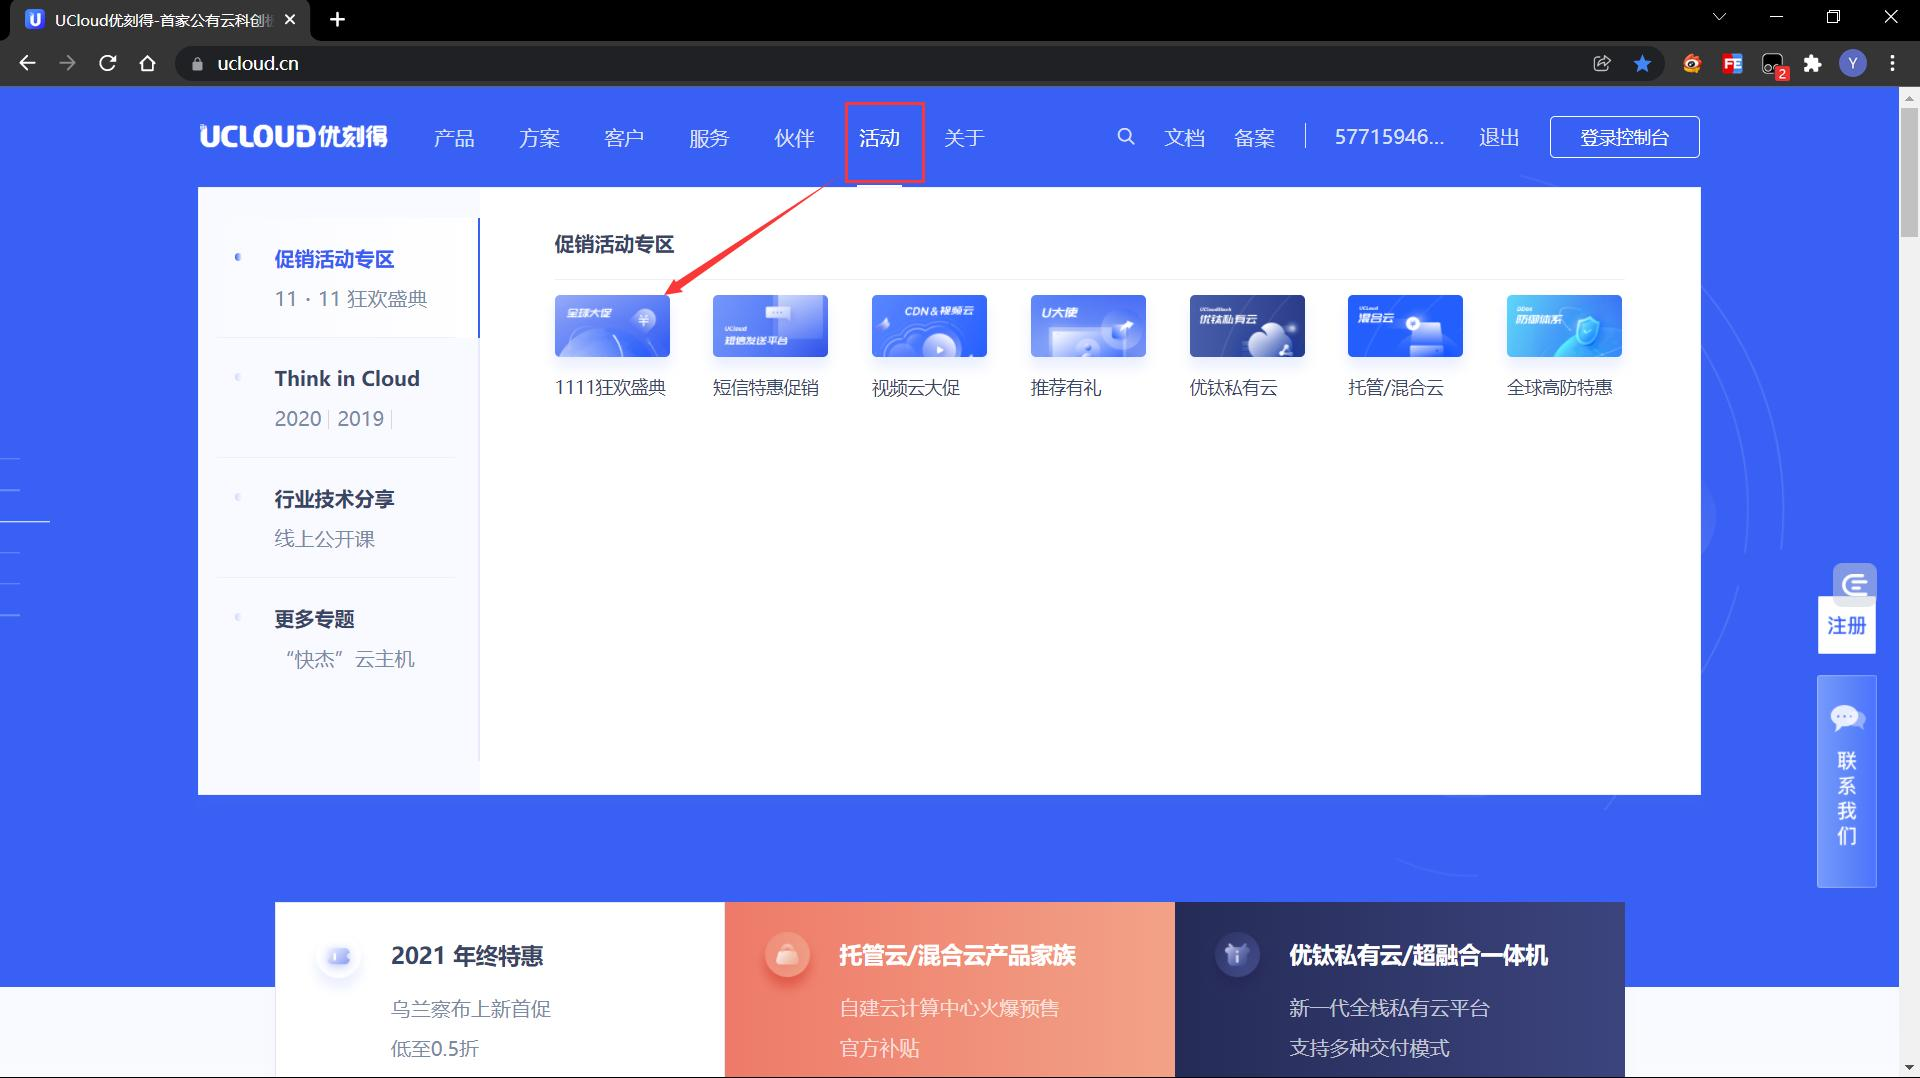1920x1078 pixels.
Task: Open the site search magnifier icon
Action: tap(1126, 137)
